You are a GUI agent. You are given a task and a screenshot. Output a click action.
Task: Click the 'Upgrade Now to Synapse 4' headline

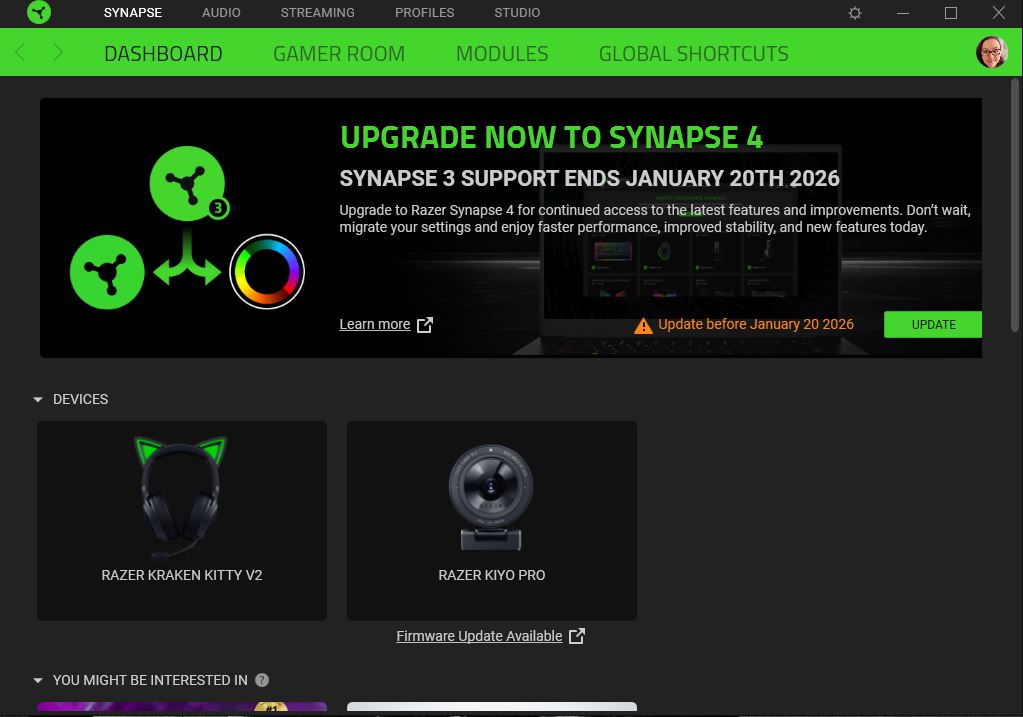[x=551, y=138]
